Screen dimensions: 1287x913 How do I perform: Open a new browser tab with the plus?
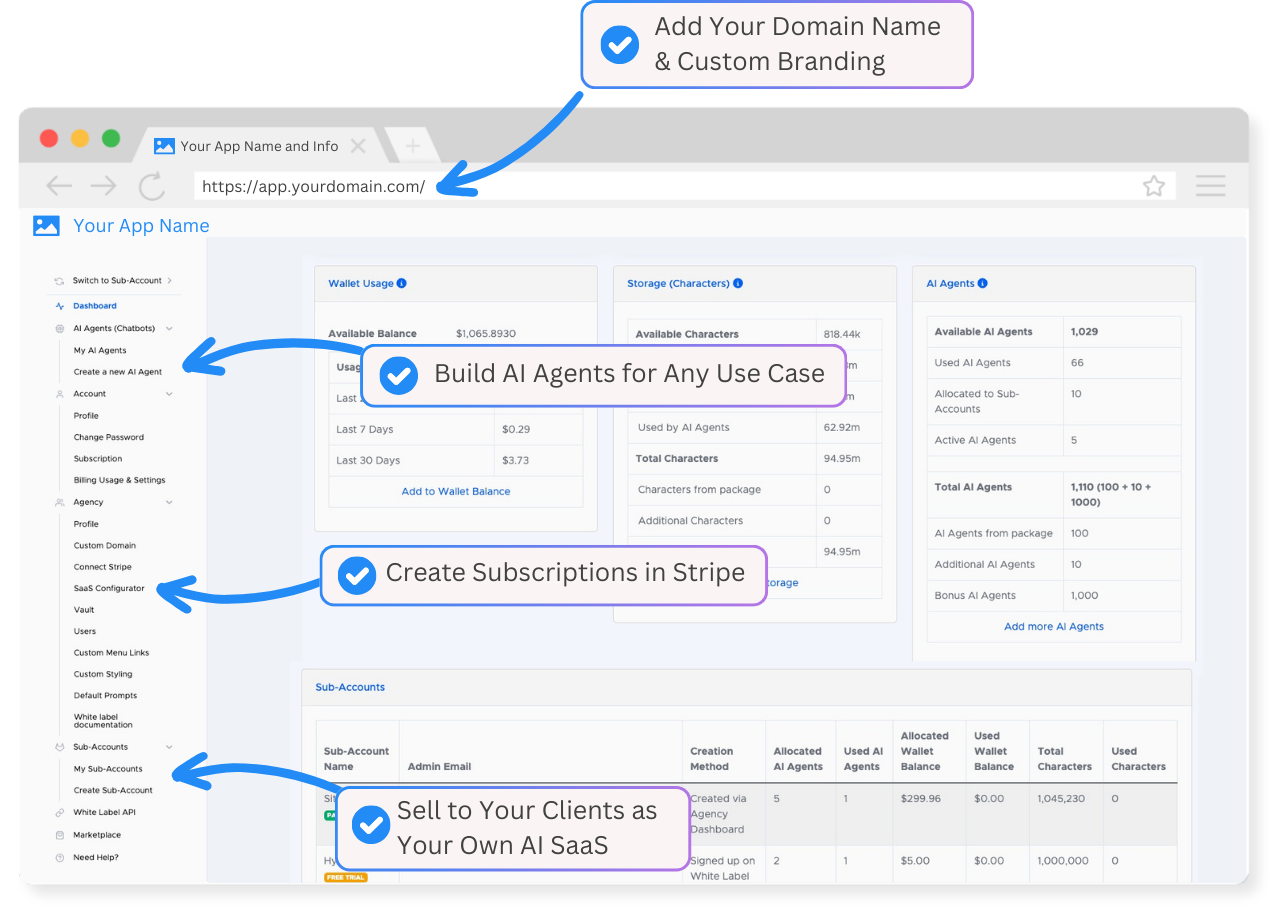point(411,147)
